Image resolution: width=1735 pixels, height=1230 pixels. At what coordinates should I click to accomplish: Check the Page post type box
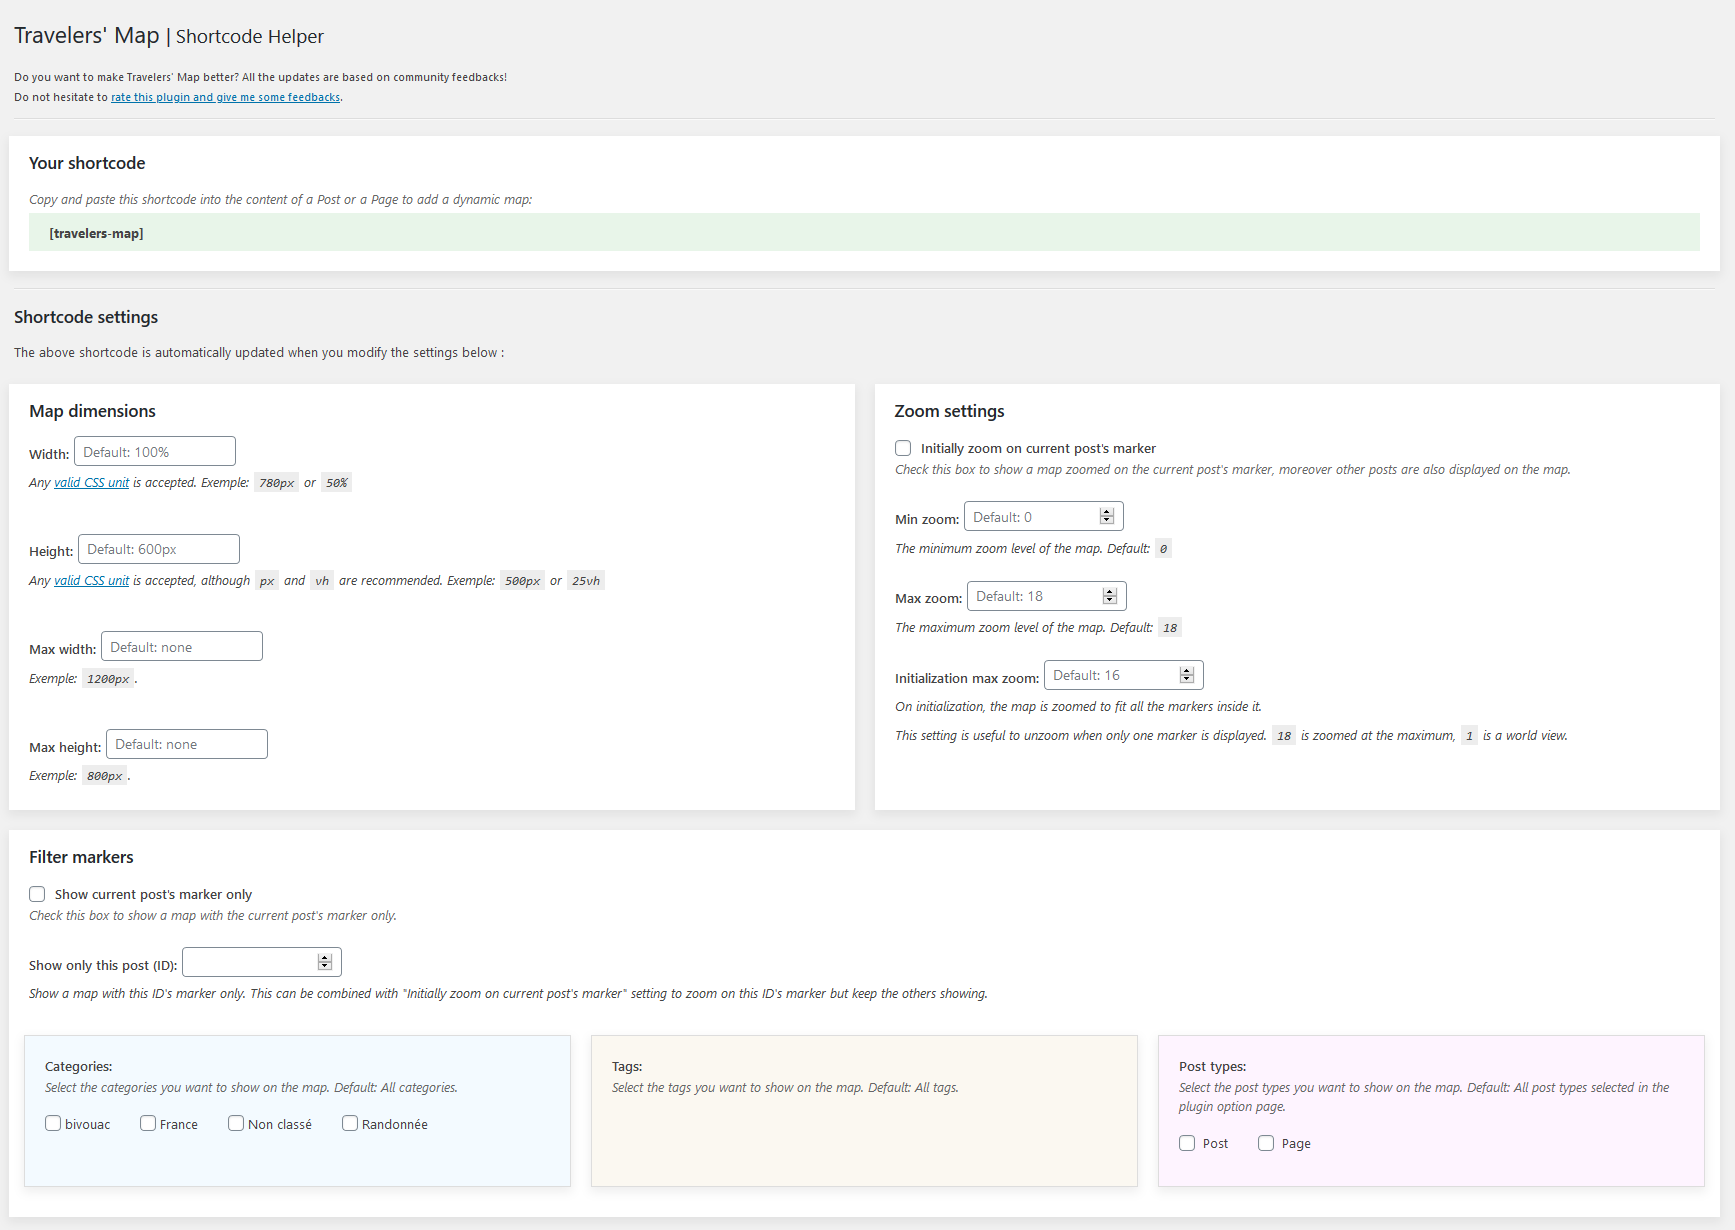[1266, 1143]
